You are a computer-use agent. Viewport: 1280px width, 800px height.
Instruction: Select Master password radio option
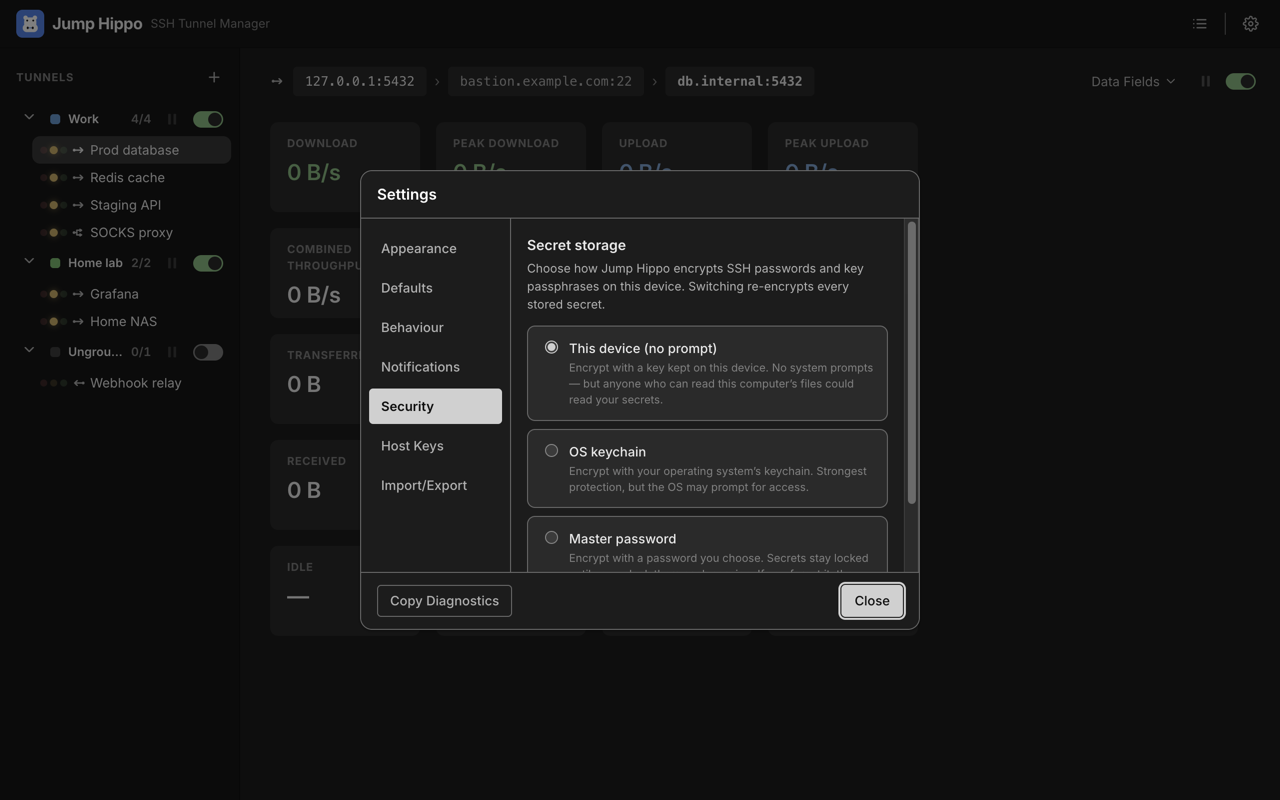(551, 538)
